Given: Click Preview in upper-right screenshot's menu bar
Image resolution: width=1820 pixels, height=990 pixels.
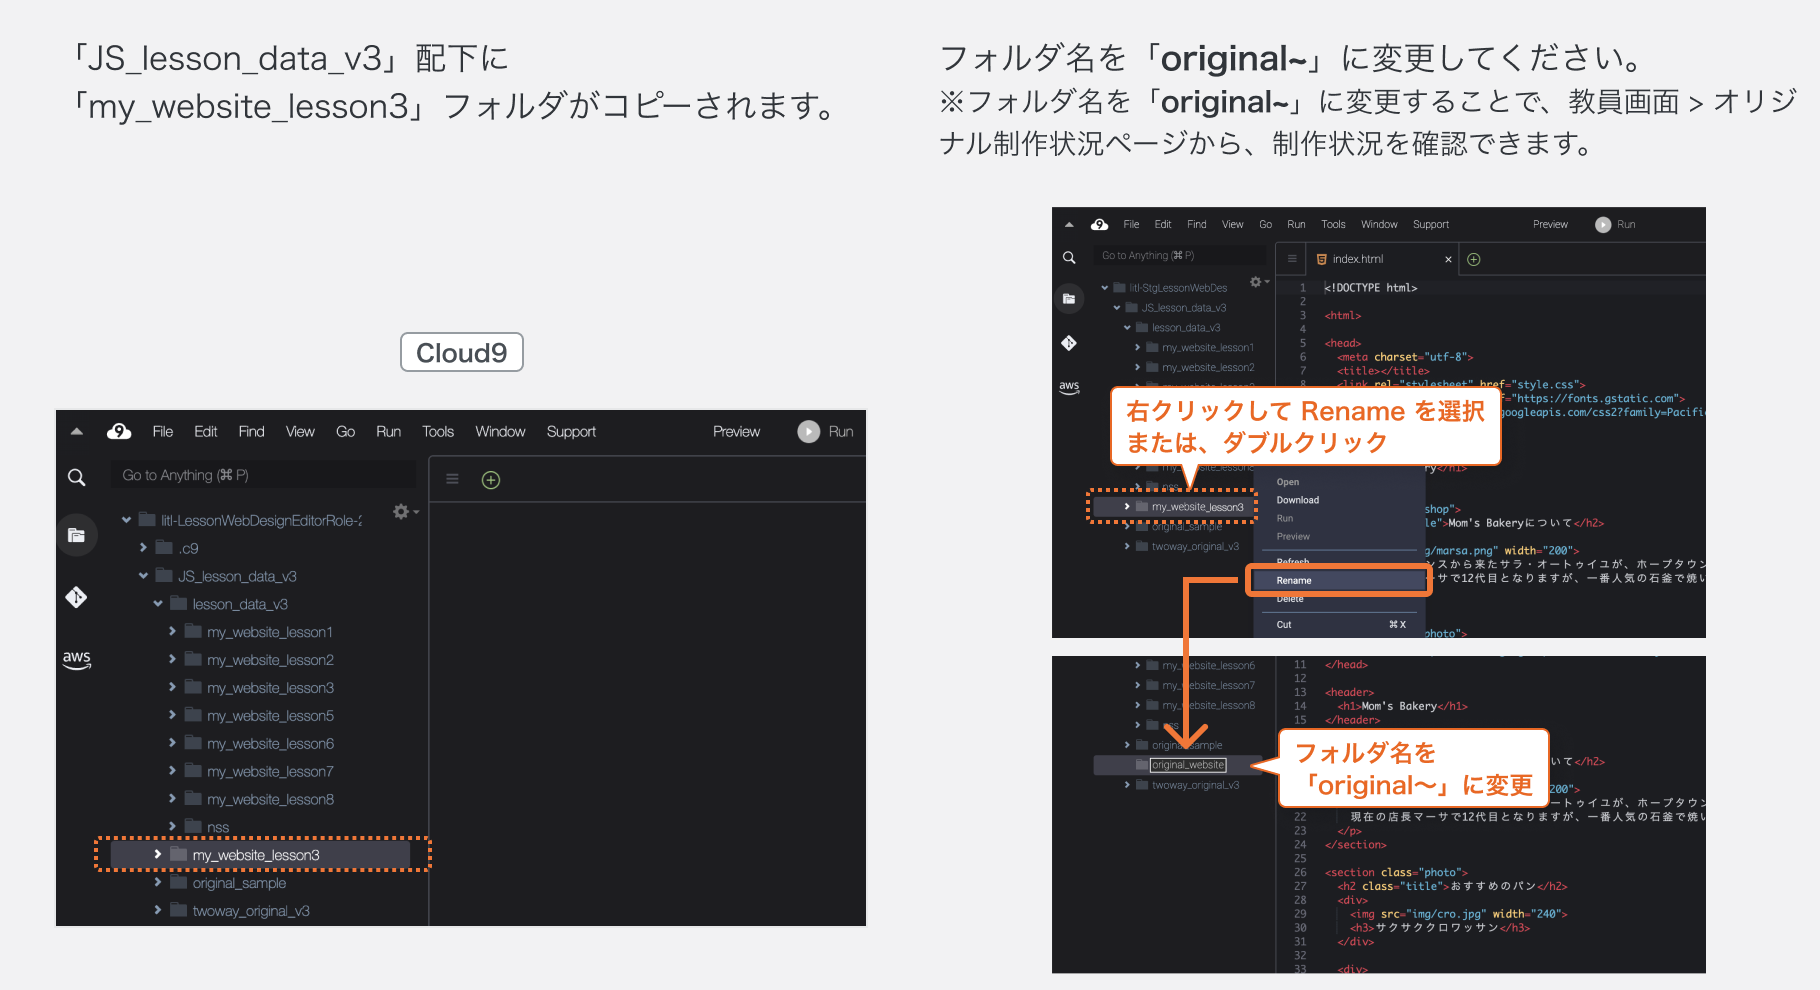Looking at the screenshot, I should (x=1550, y=224).
